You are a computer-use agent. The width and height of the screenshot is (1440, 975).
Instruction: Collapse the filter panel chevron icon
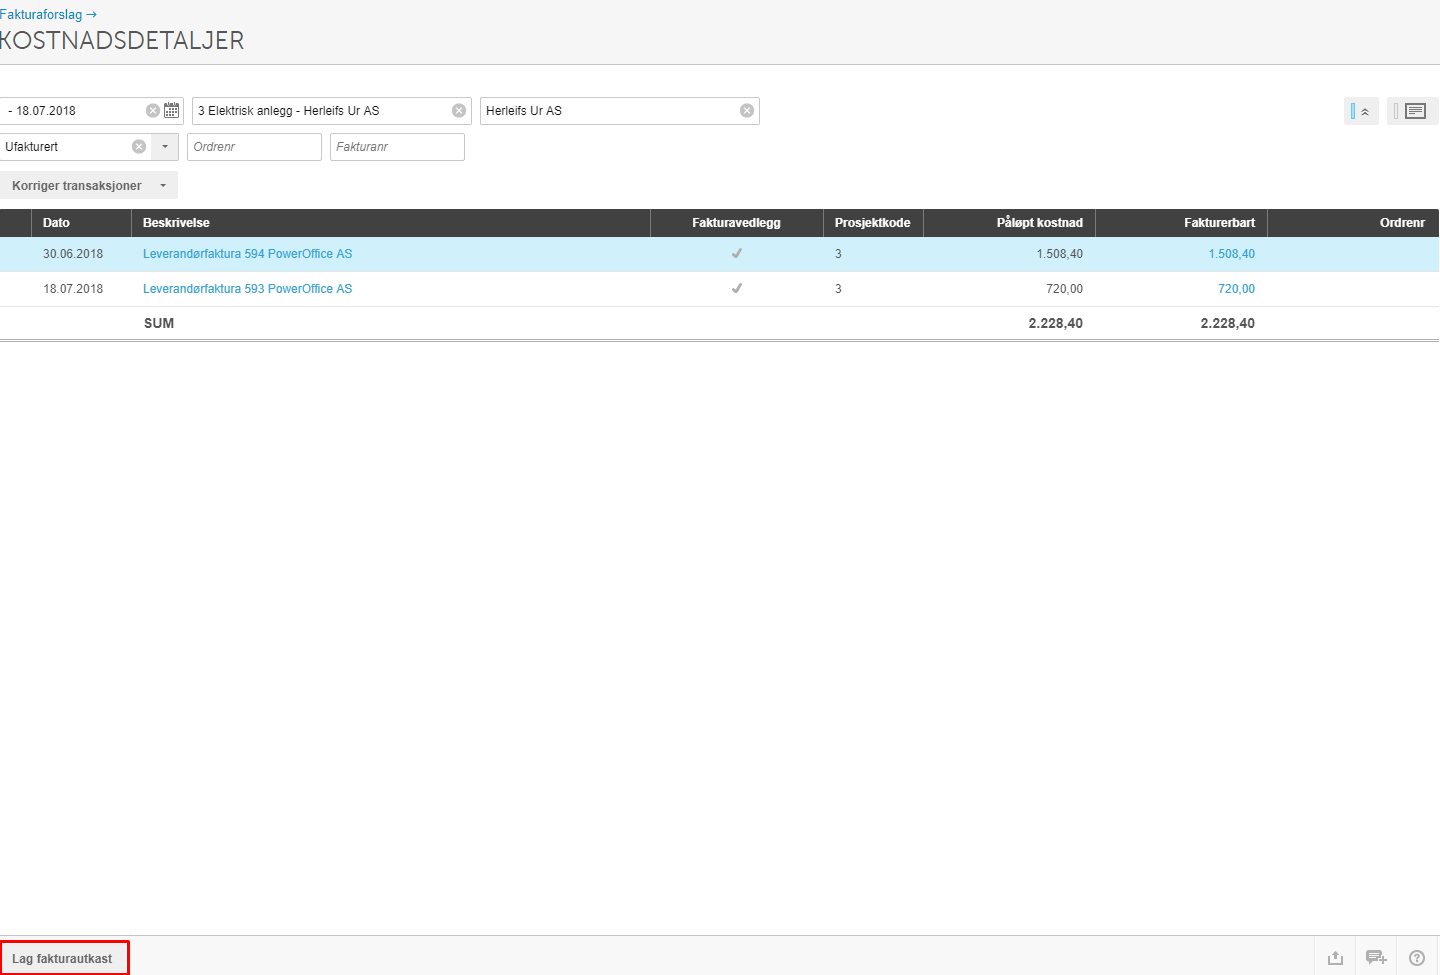pos(1361,111)
